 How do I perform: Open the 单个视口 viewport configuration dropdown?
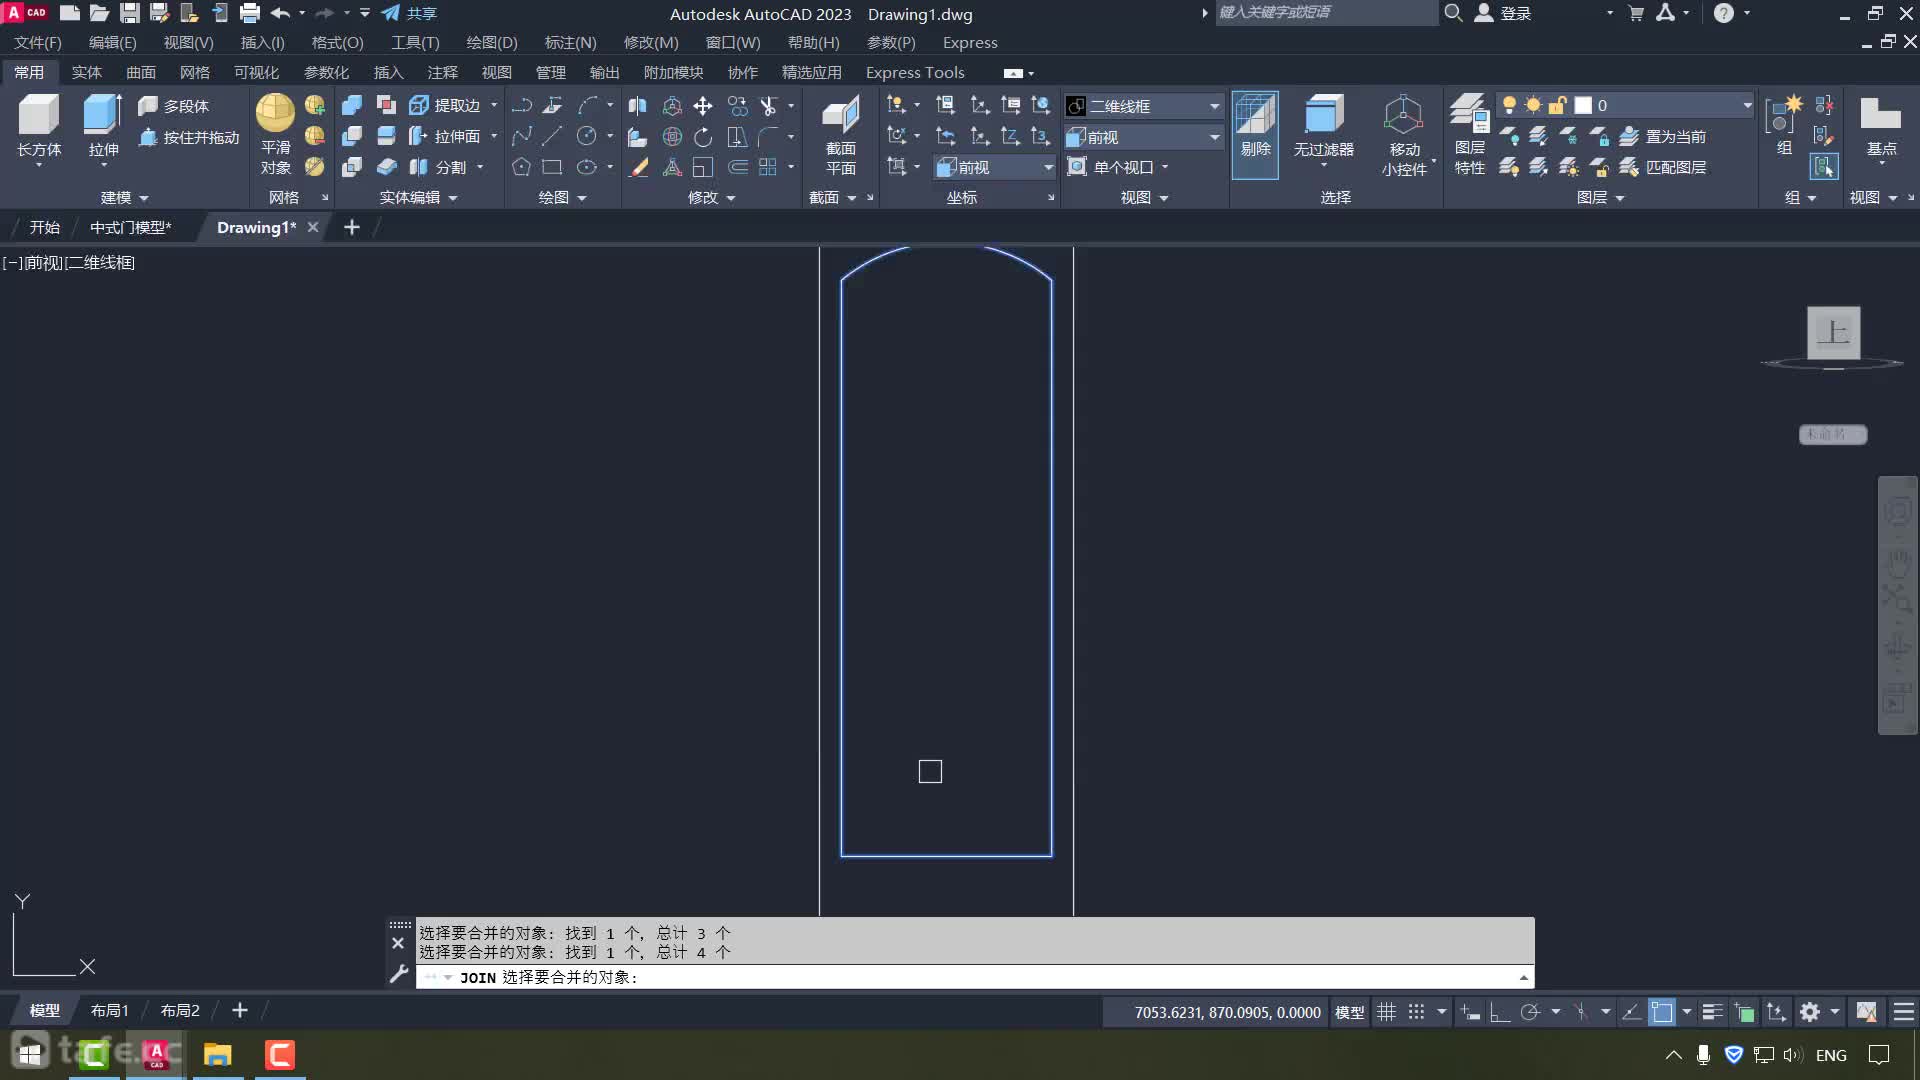point(1118,167)
